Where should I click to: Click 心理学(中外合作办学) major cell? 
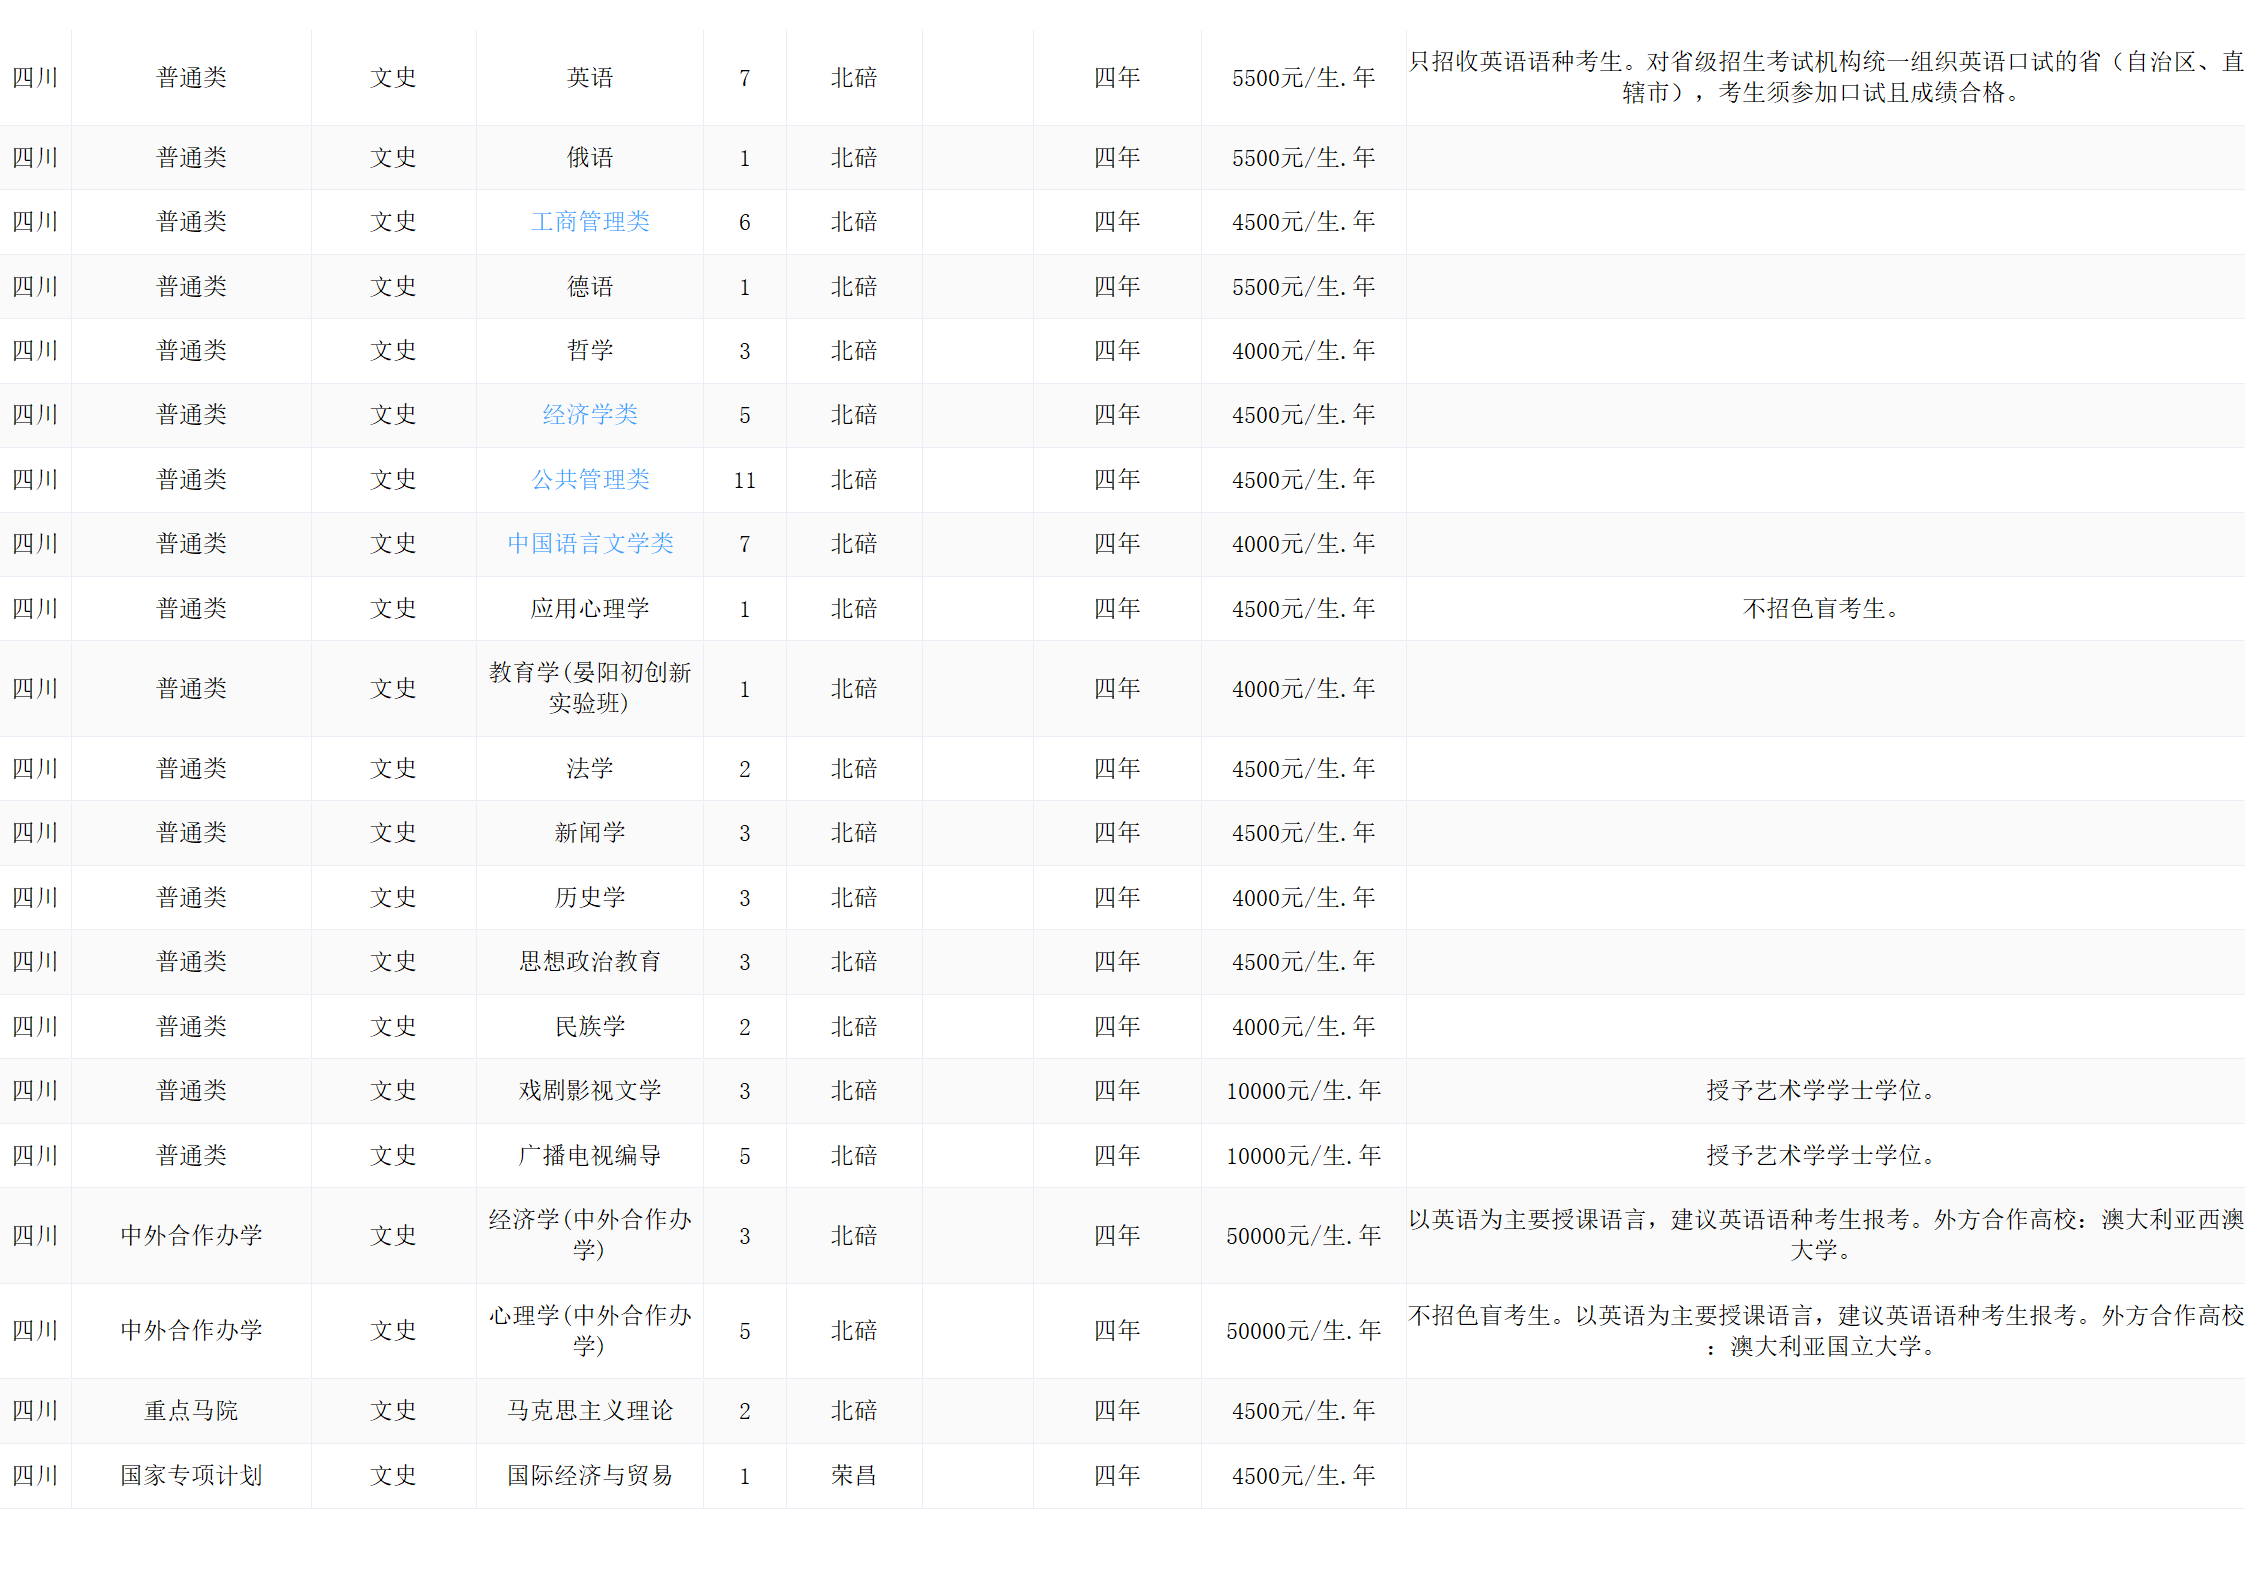point(590,1330)
